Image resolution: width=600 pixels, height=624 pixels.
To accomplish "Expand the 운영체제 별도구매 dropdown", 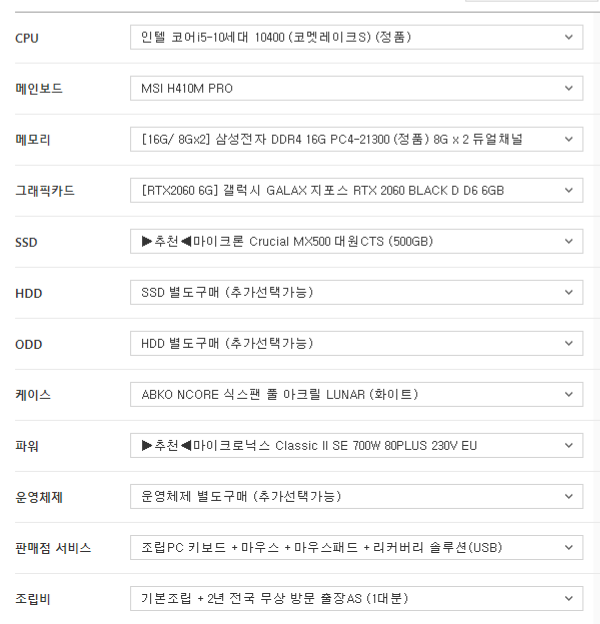I will pyautogui.click(x=356, y=497).
